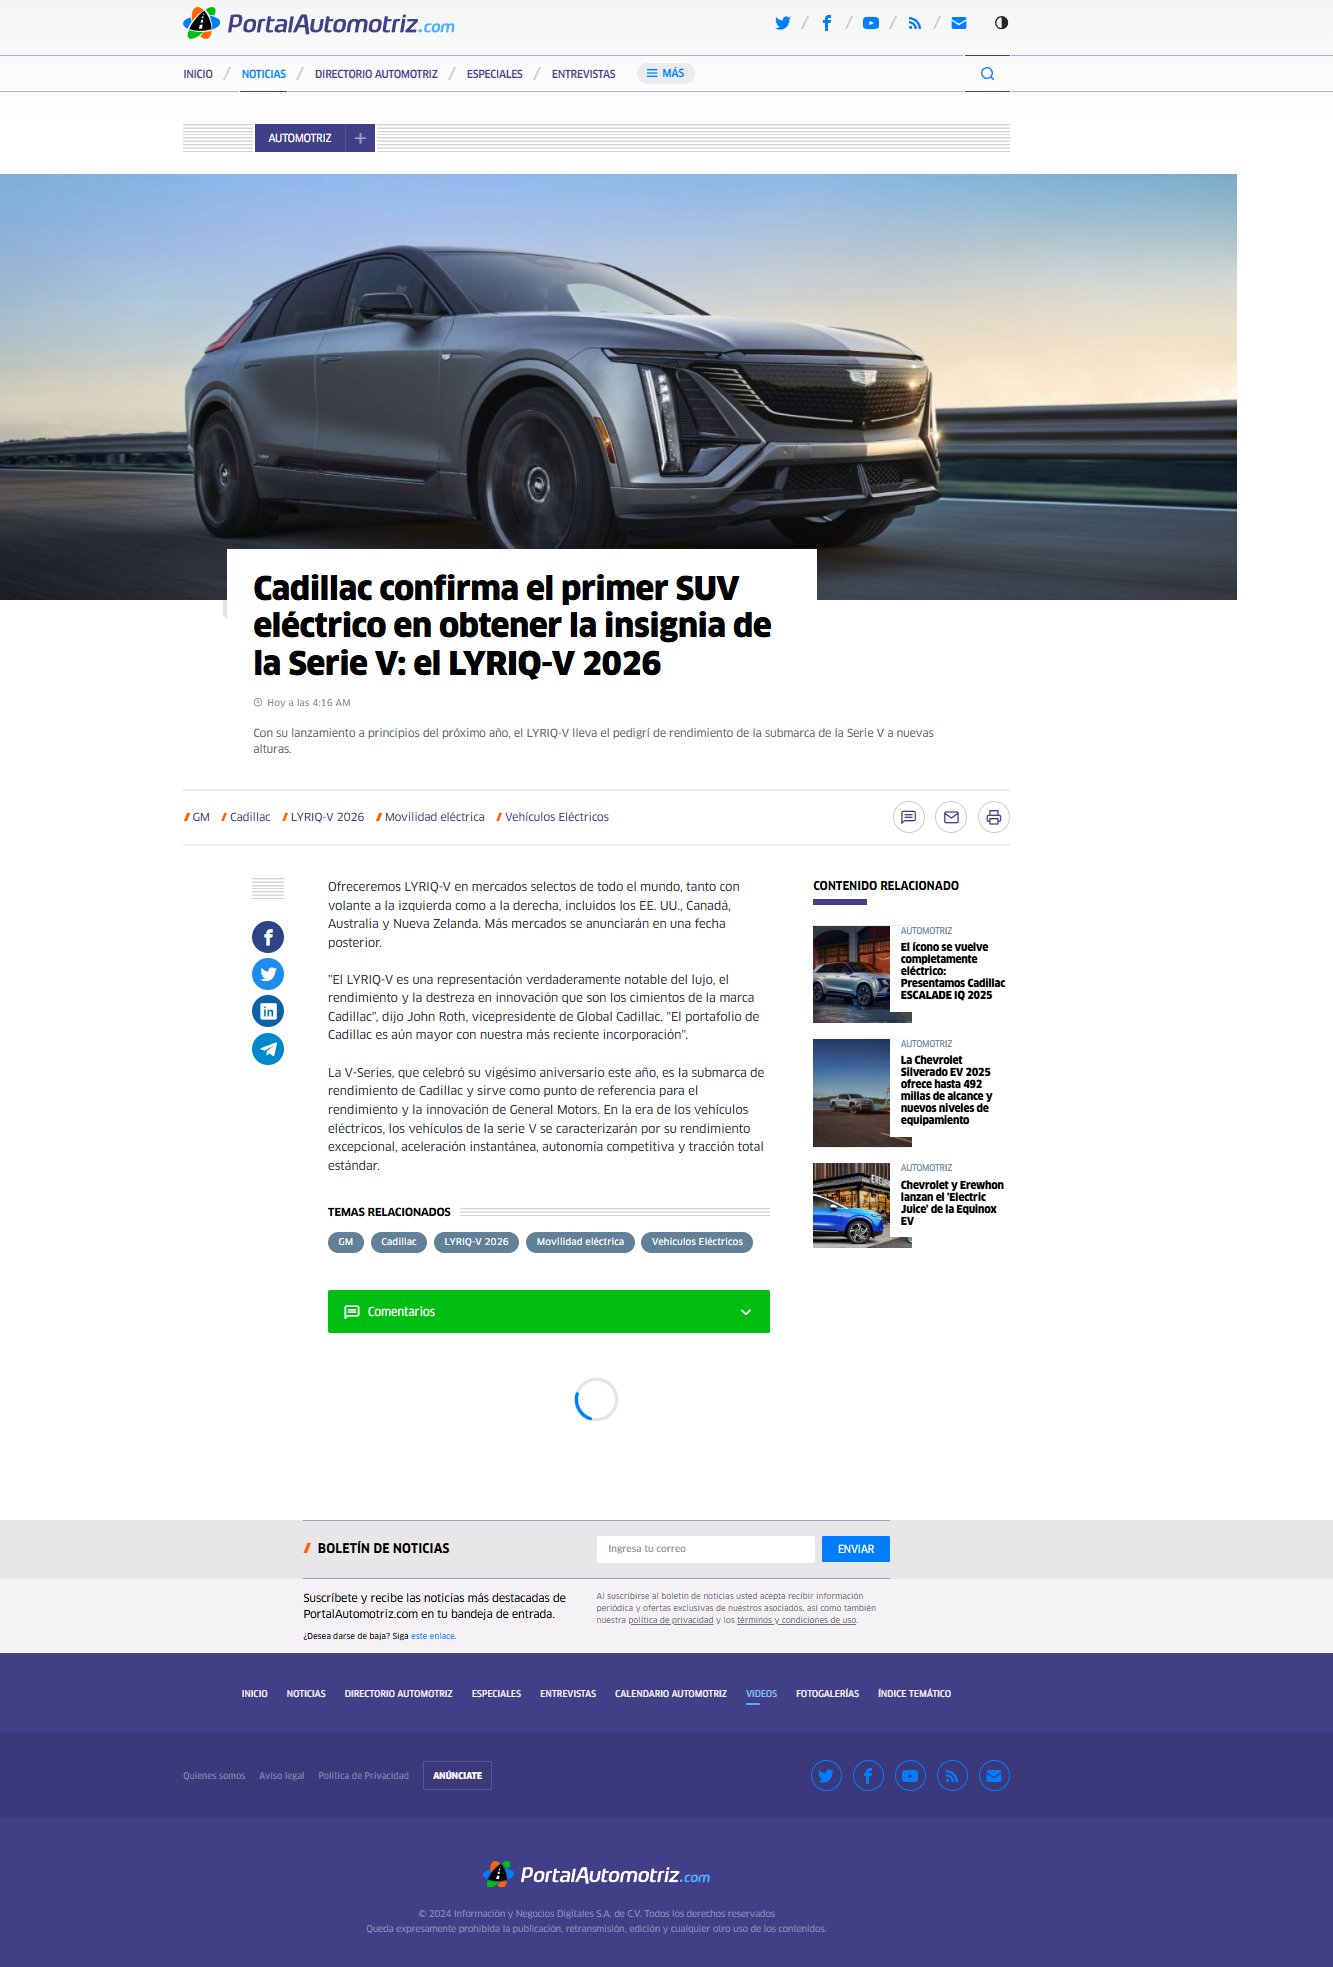This screenshot has width=1333, height=1967.
Task: Expand the green Comentarios panel chevron
Action: (746, 1312)
